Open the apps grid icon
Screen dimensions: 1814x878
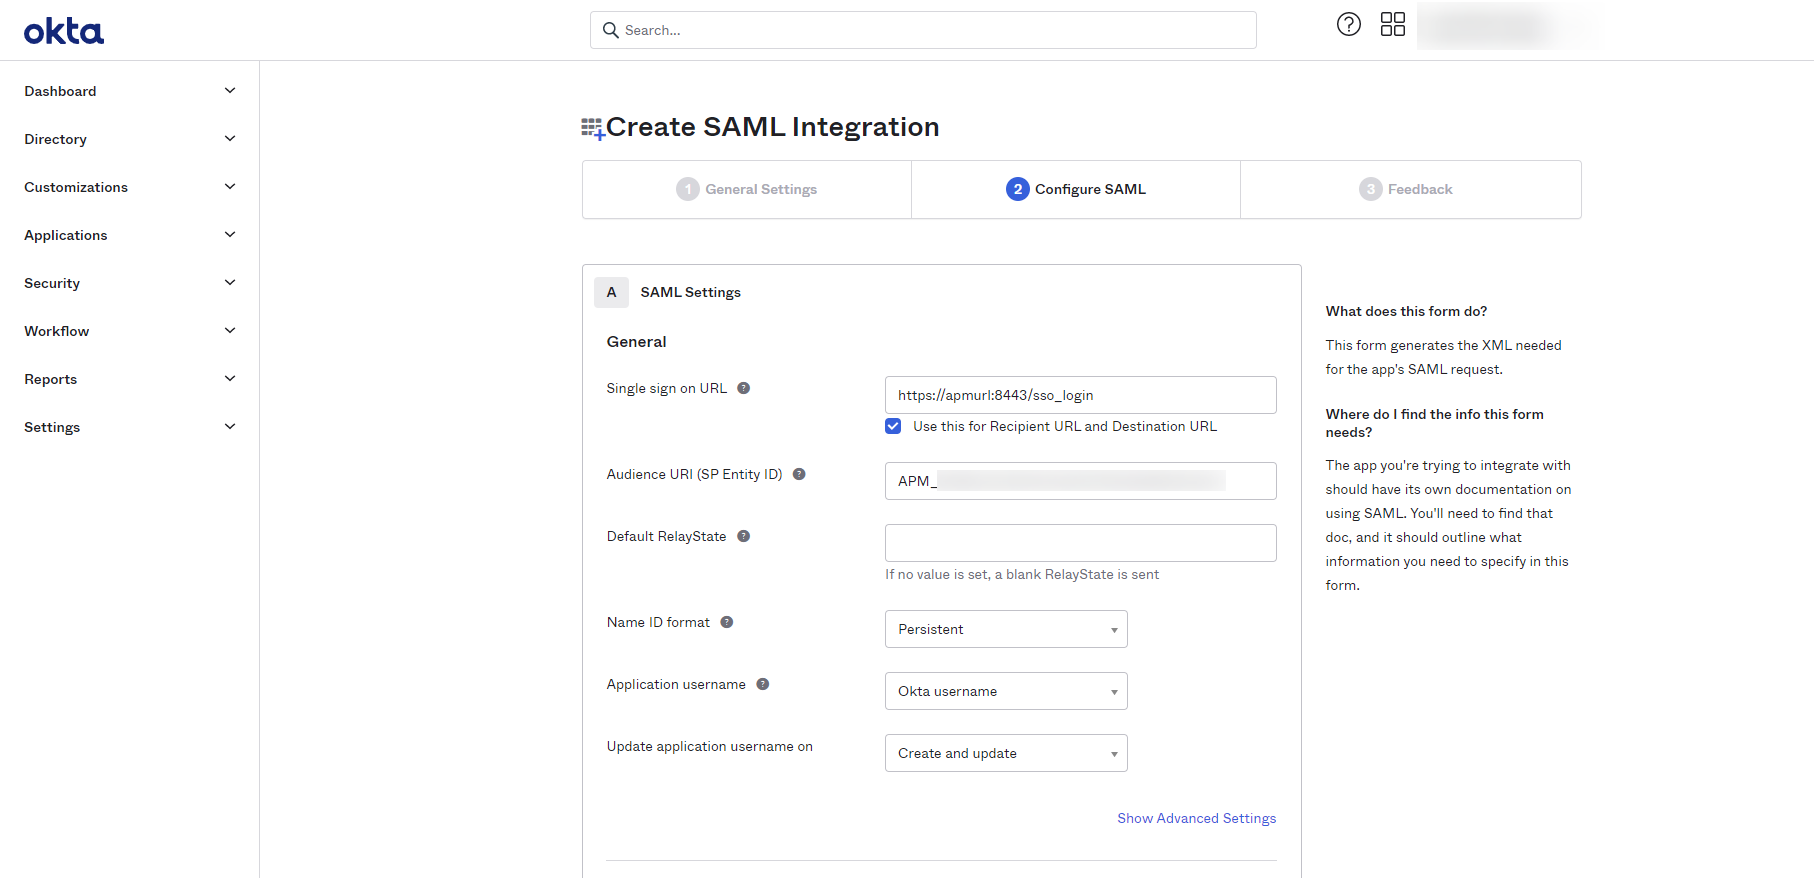pos(1392,25)
